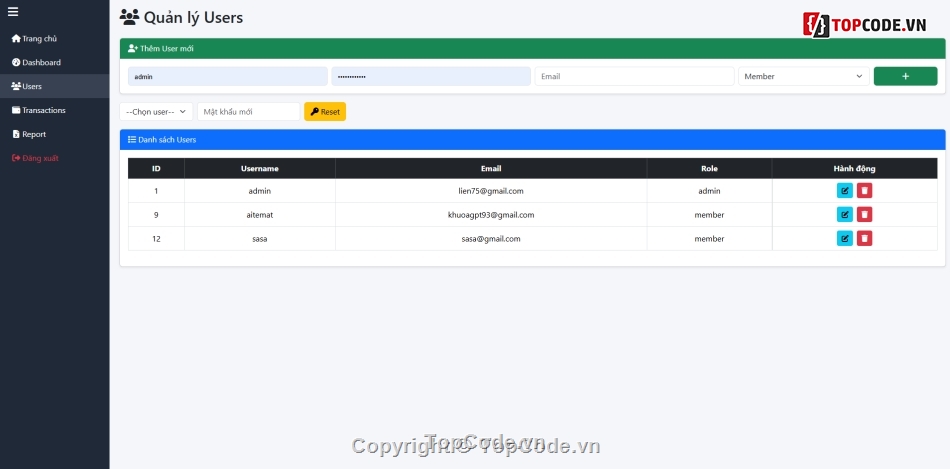Click the Username column header

pyautogui.click(x=260, y=168)
